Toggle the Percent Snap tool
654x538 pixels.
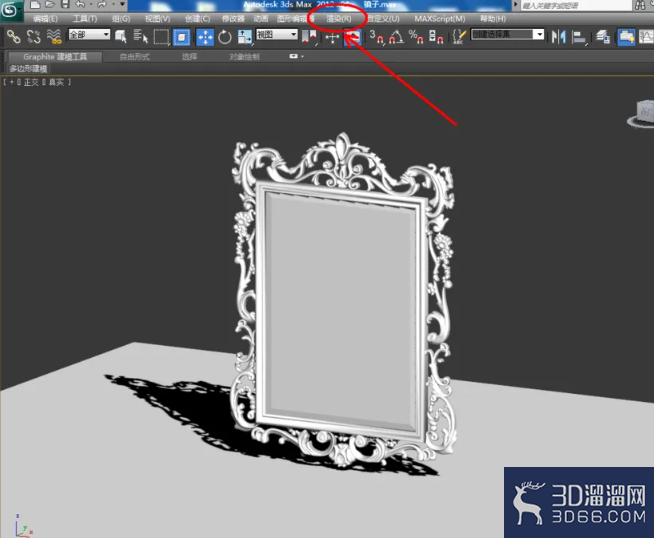point(416,37)
